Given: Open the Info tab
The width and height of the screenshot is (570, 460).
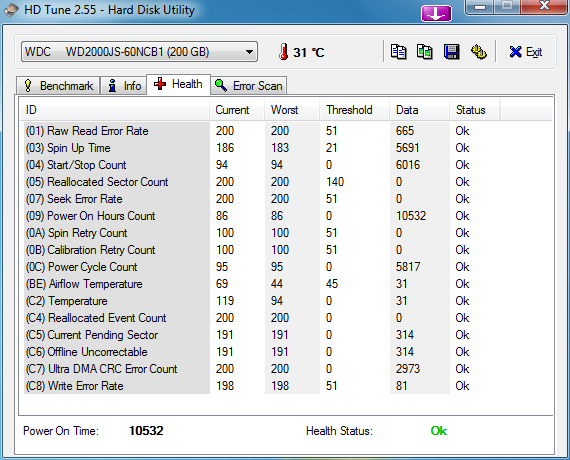Looking at the screenshot, I should click(124, 86).
